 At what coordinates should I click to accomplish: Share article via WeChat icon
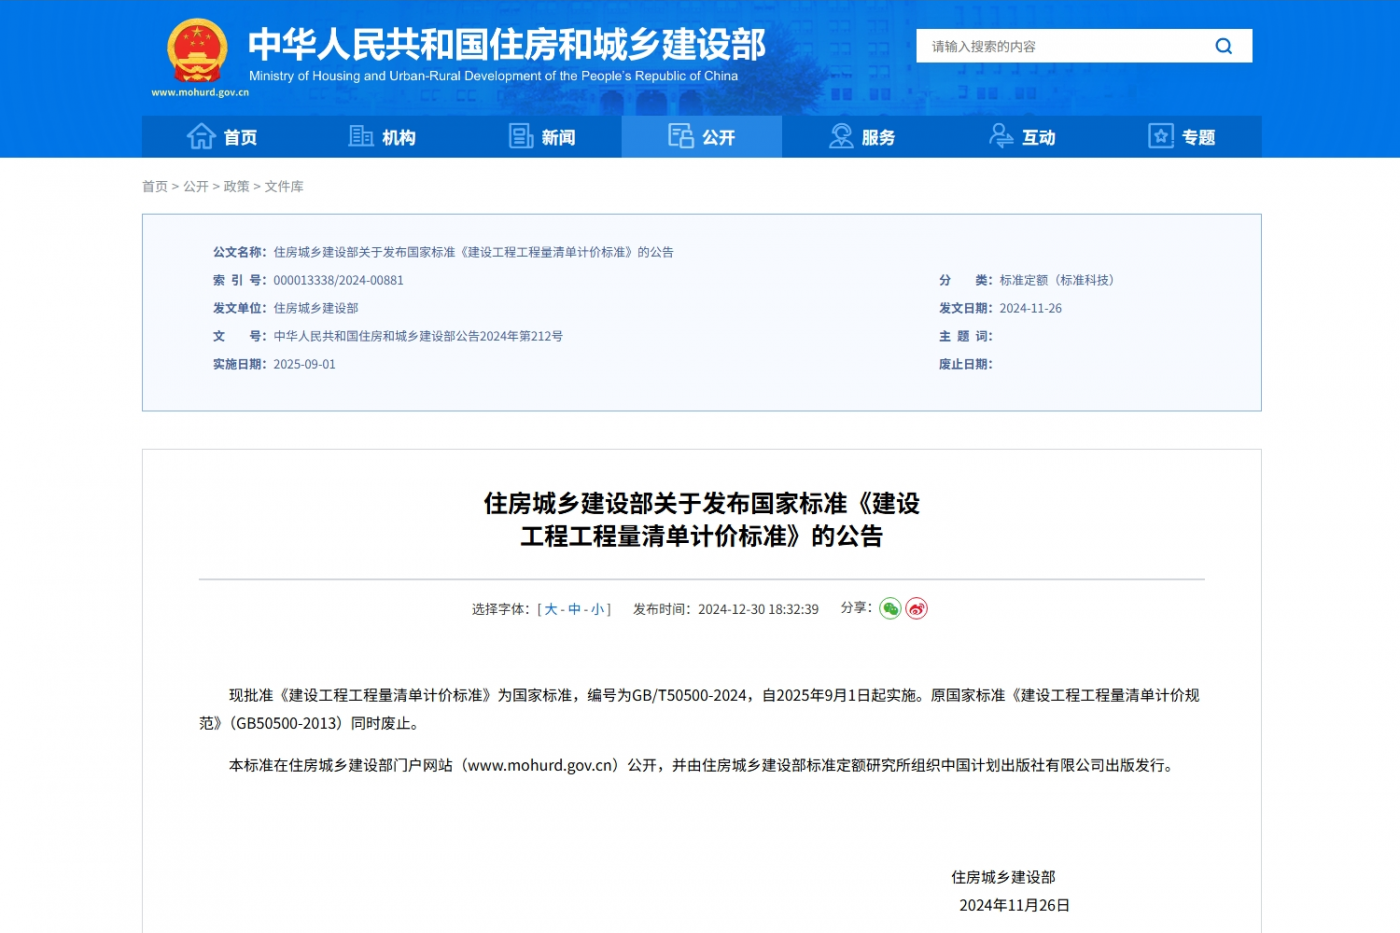click(890, 608)
